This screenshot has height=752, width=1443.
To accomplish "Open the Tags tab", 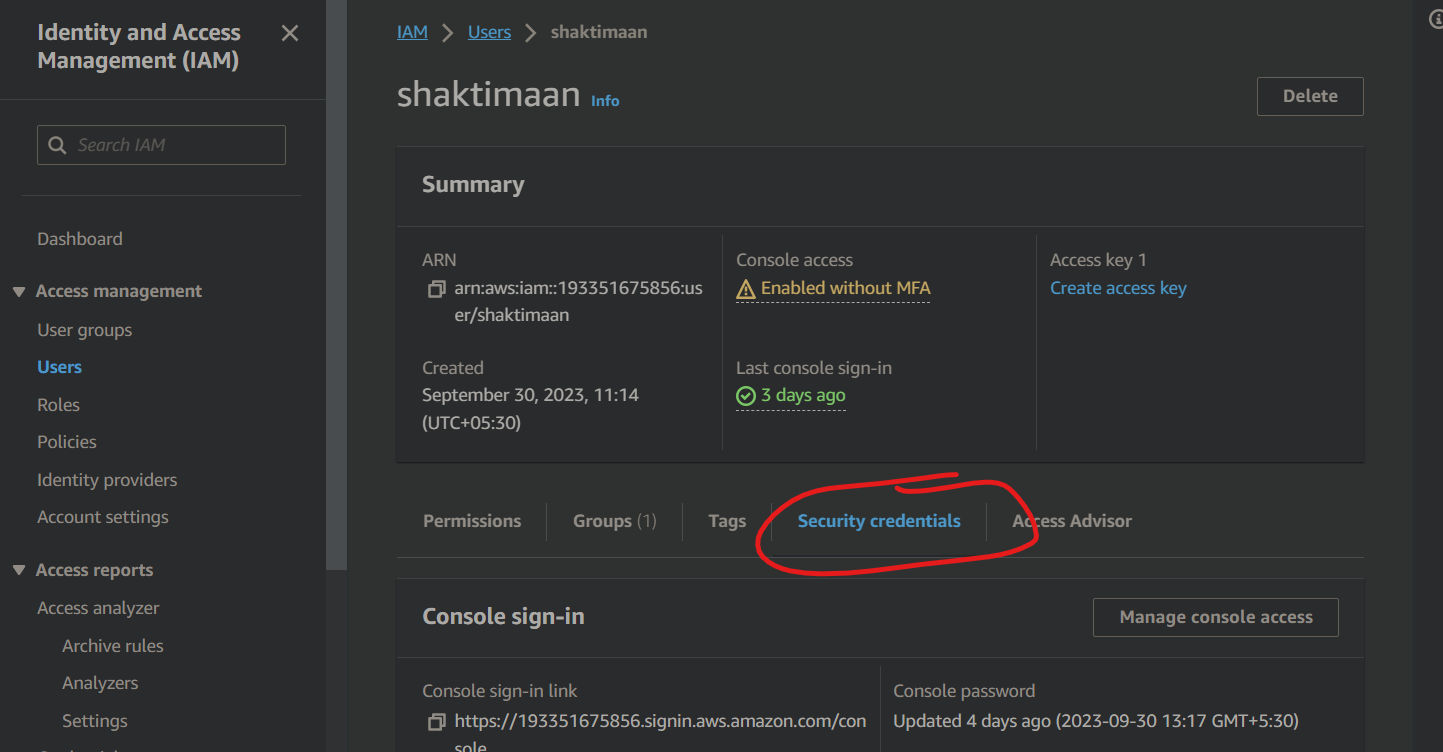I will coord(727,521).
